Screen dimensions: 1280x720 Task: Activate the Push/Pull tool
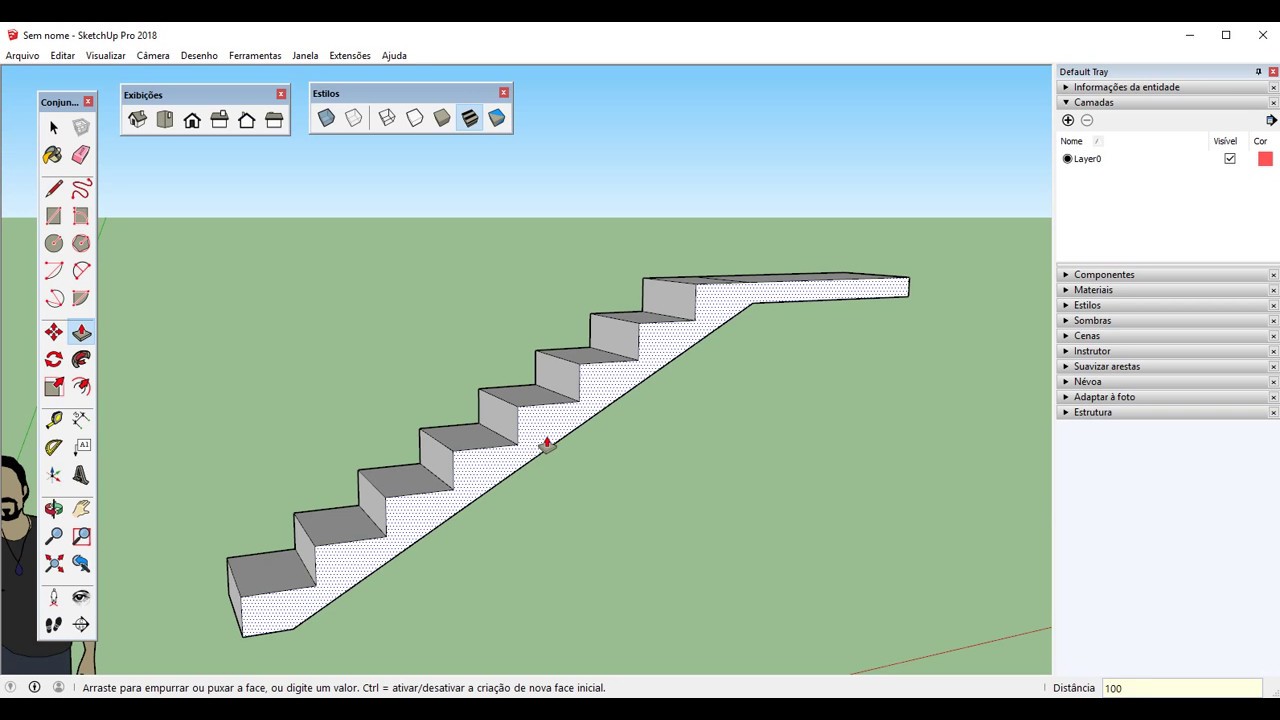tap(81, 332)
